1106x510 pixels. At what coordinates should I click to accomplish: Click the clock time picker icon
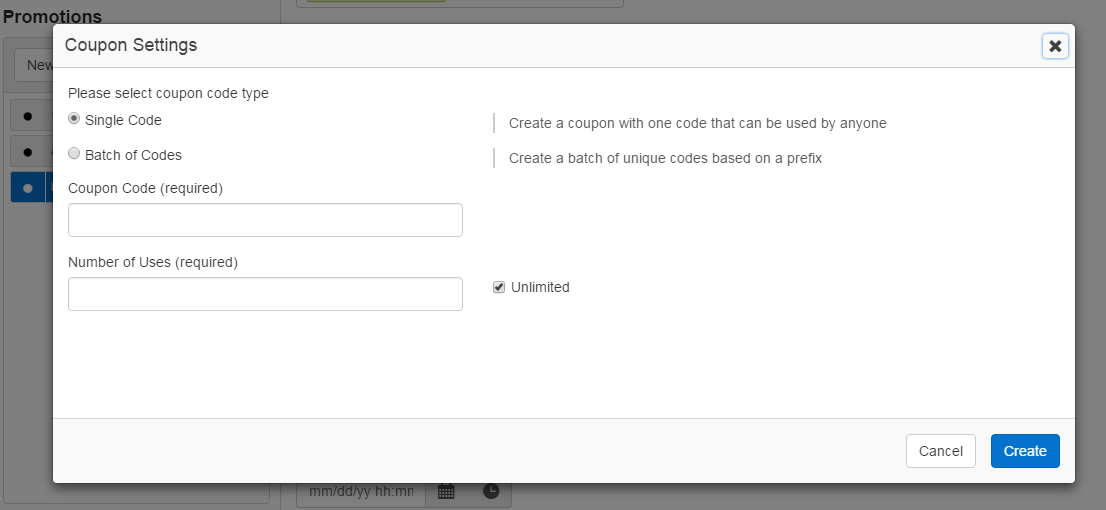[491, 491]
